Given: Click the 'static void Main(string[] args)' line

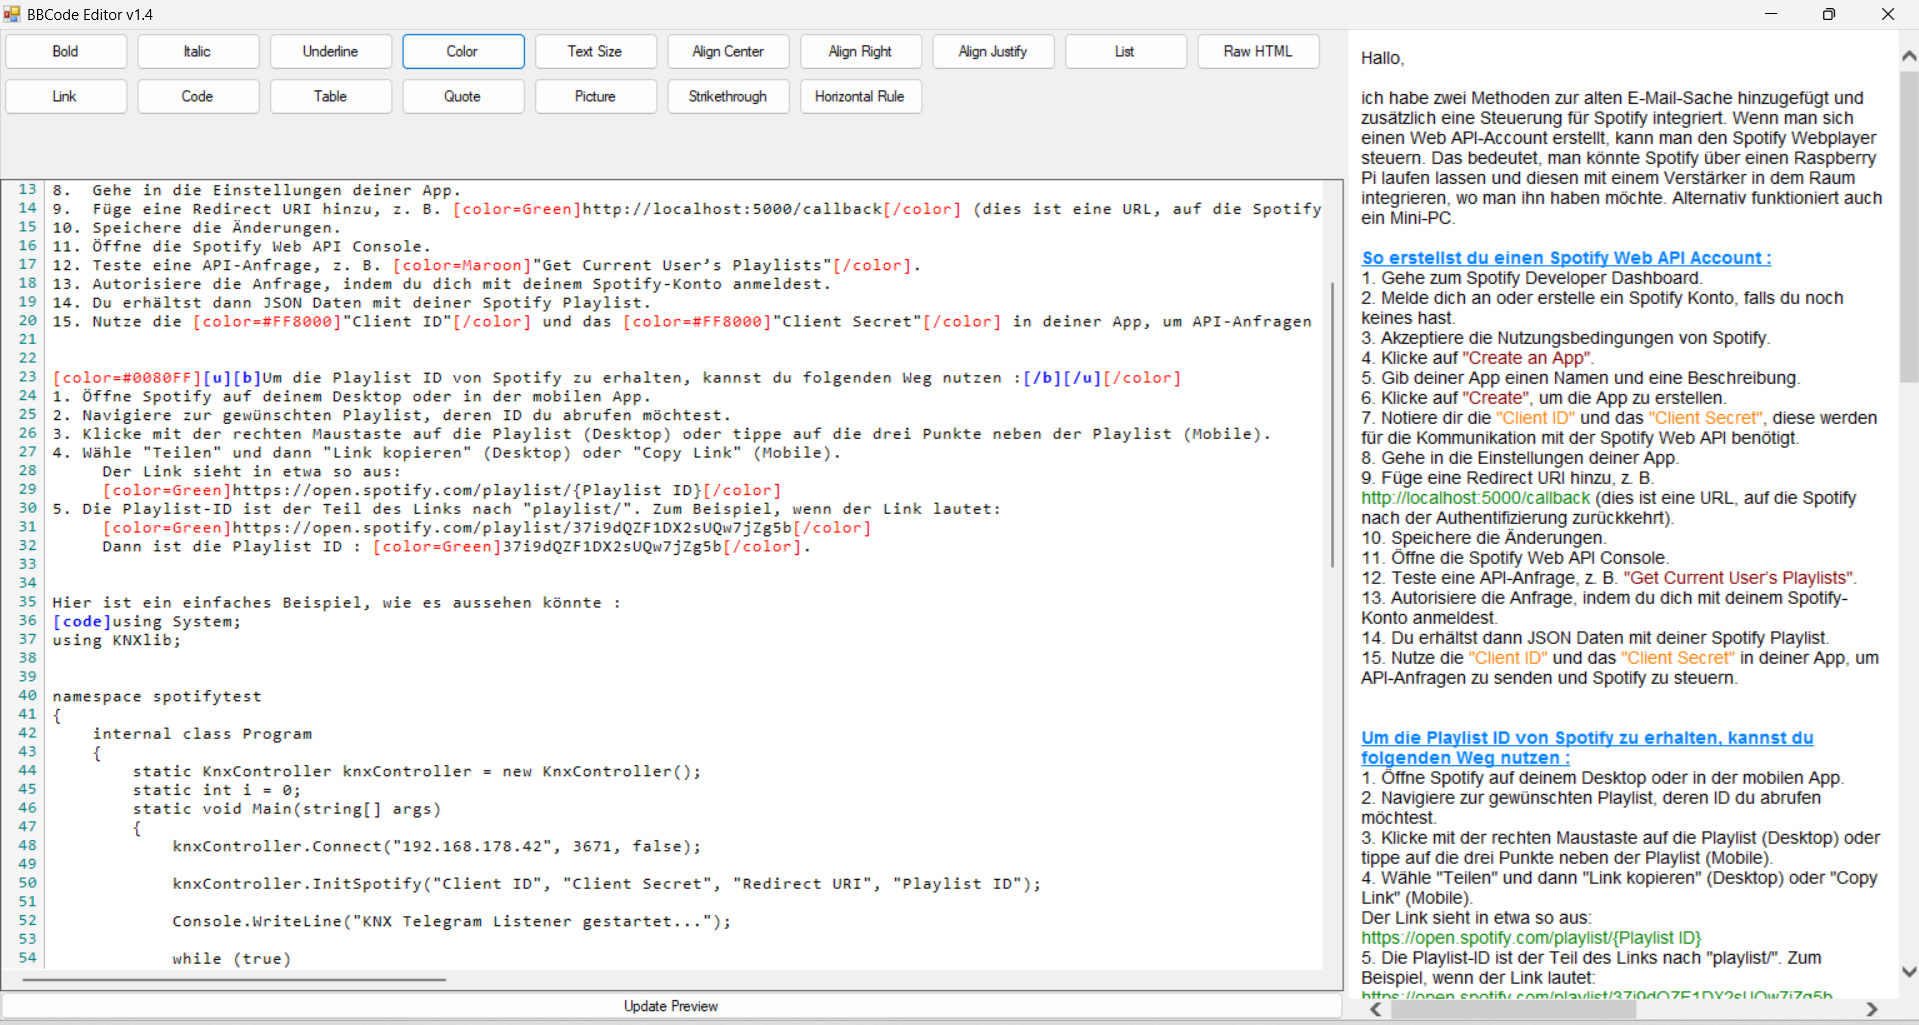Looking at the screenshot, I should pos(287,809).
